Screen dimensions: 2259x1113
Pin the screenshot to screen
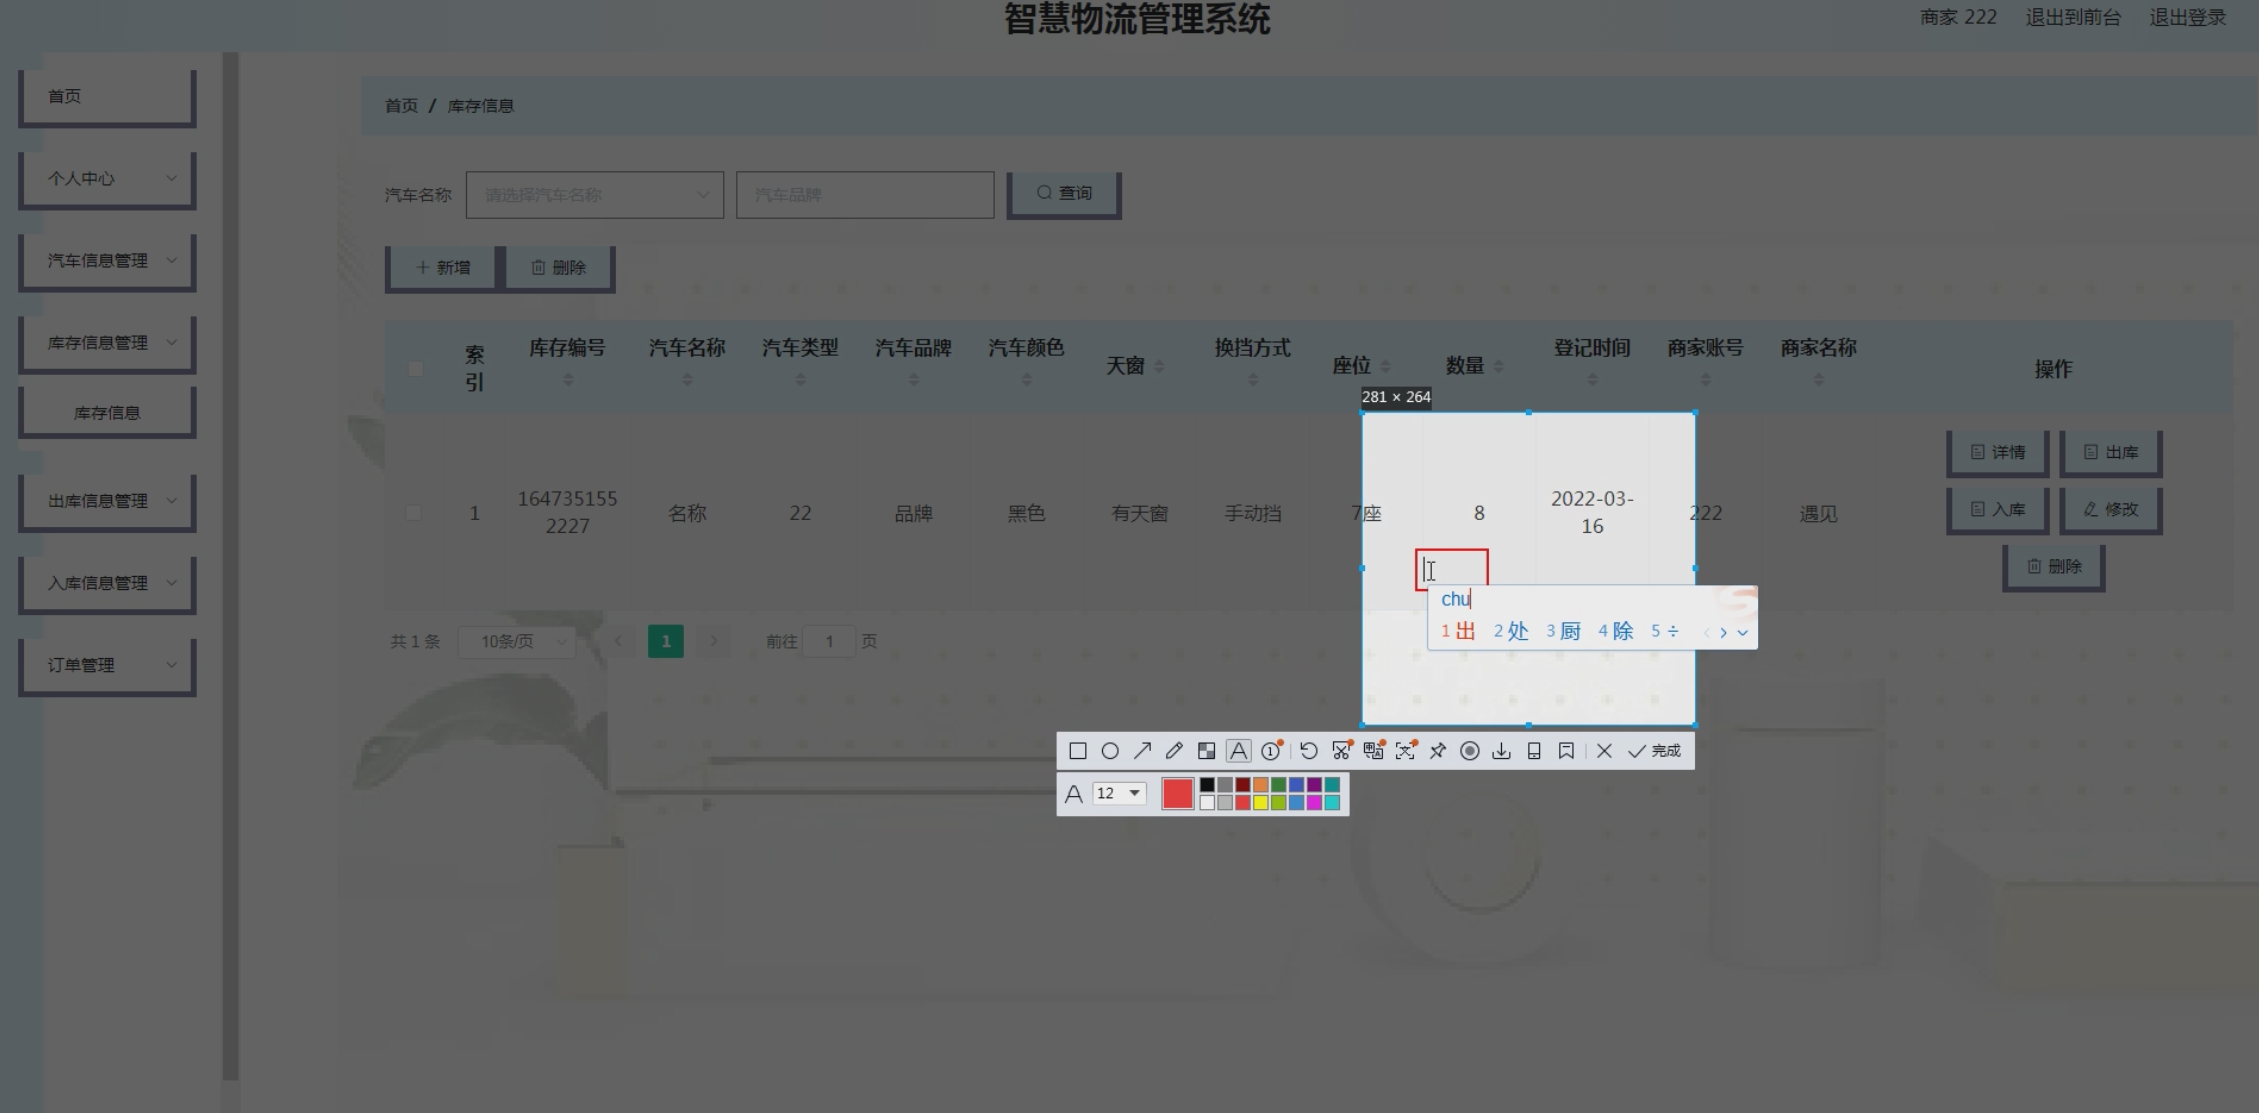[x=1437, y=751]
